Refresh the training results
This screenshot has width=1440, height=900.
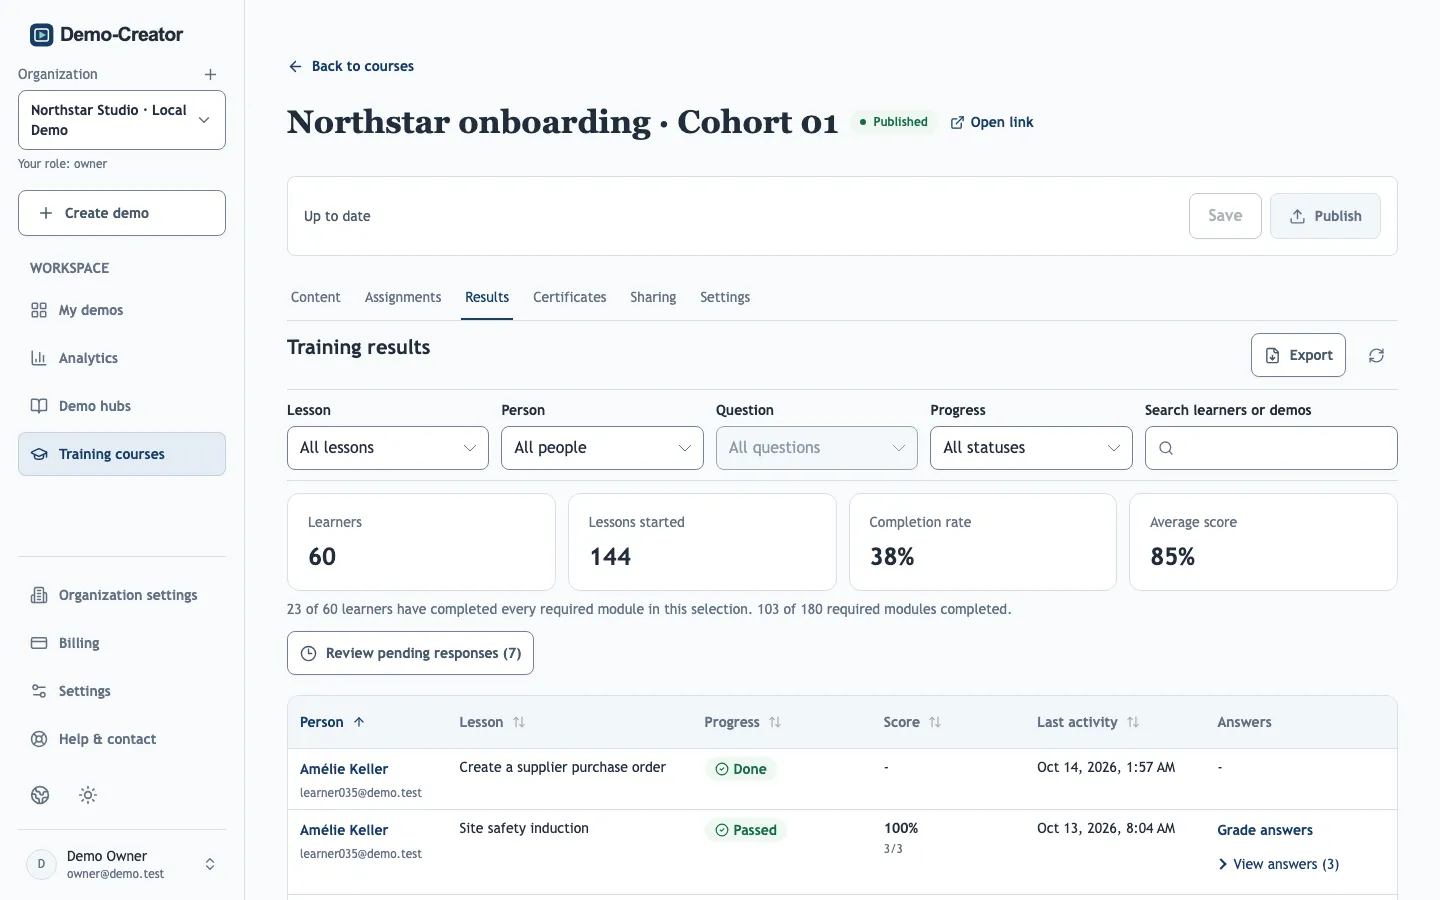[1376, 356]
